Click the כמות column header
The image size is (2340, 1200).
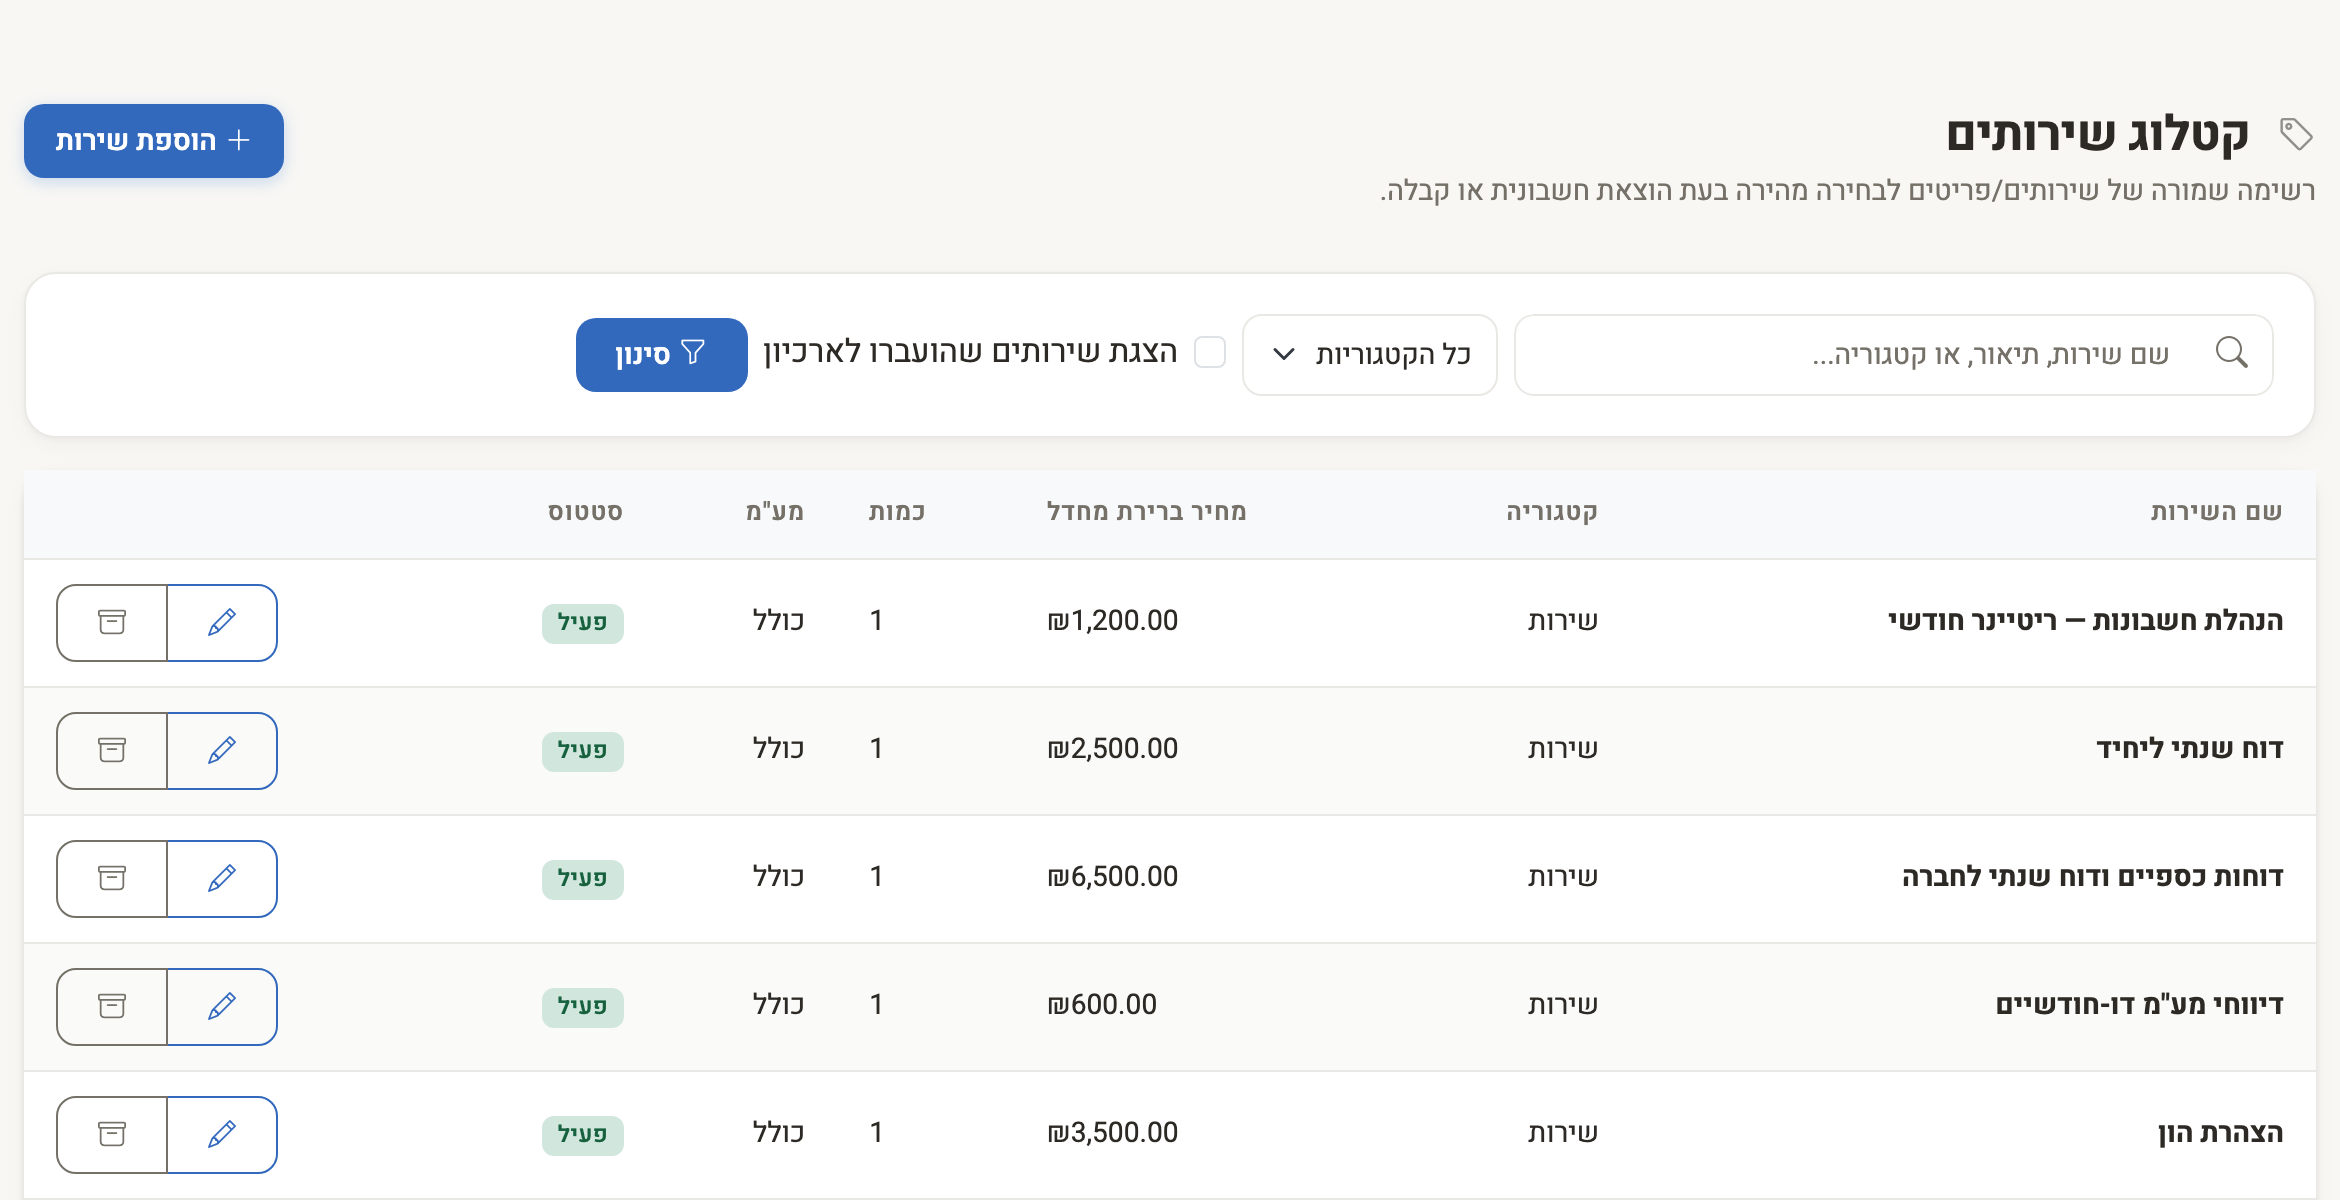point(896,512)
